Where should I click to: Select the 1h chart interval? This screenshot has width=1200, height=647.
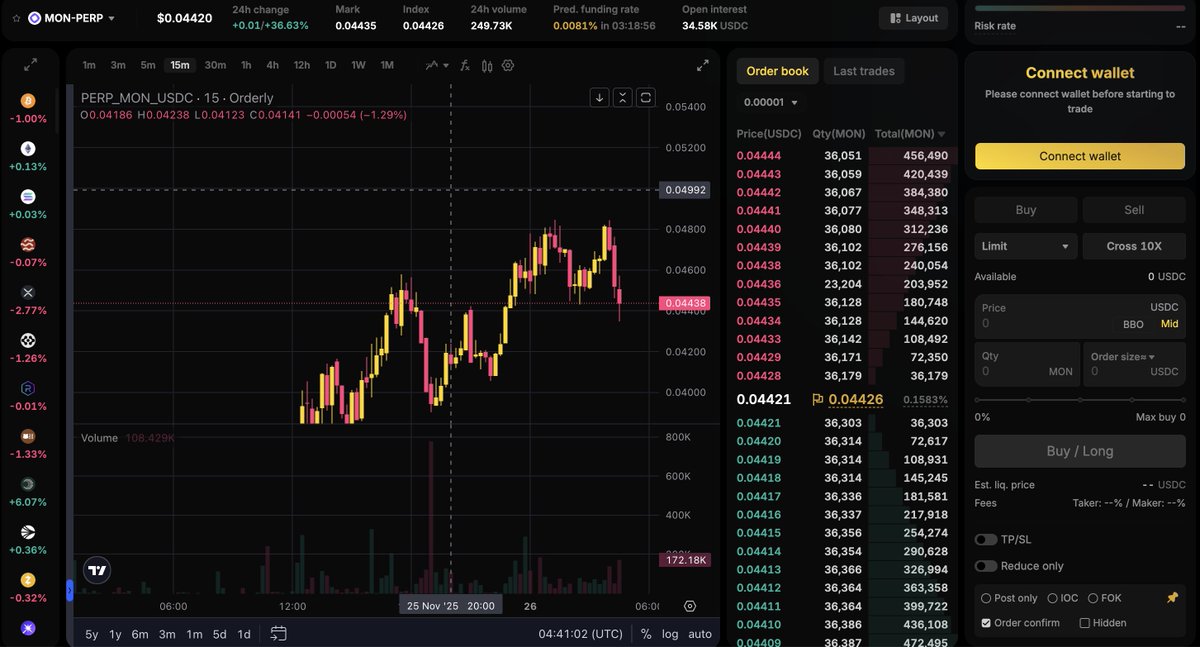click(246, 65)
